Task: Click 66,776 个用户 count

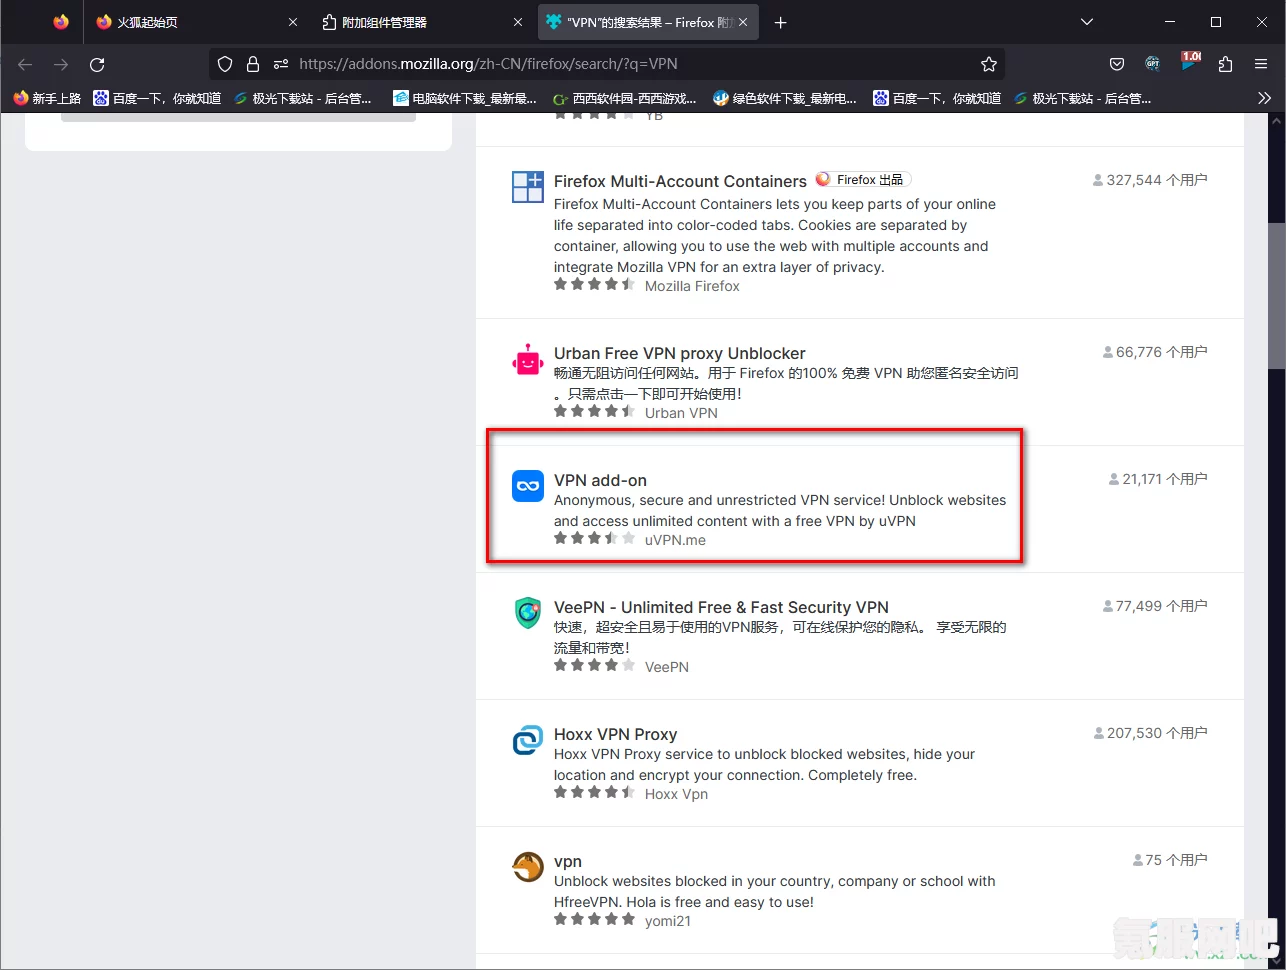Action: click(1155, 352)
